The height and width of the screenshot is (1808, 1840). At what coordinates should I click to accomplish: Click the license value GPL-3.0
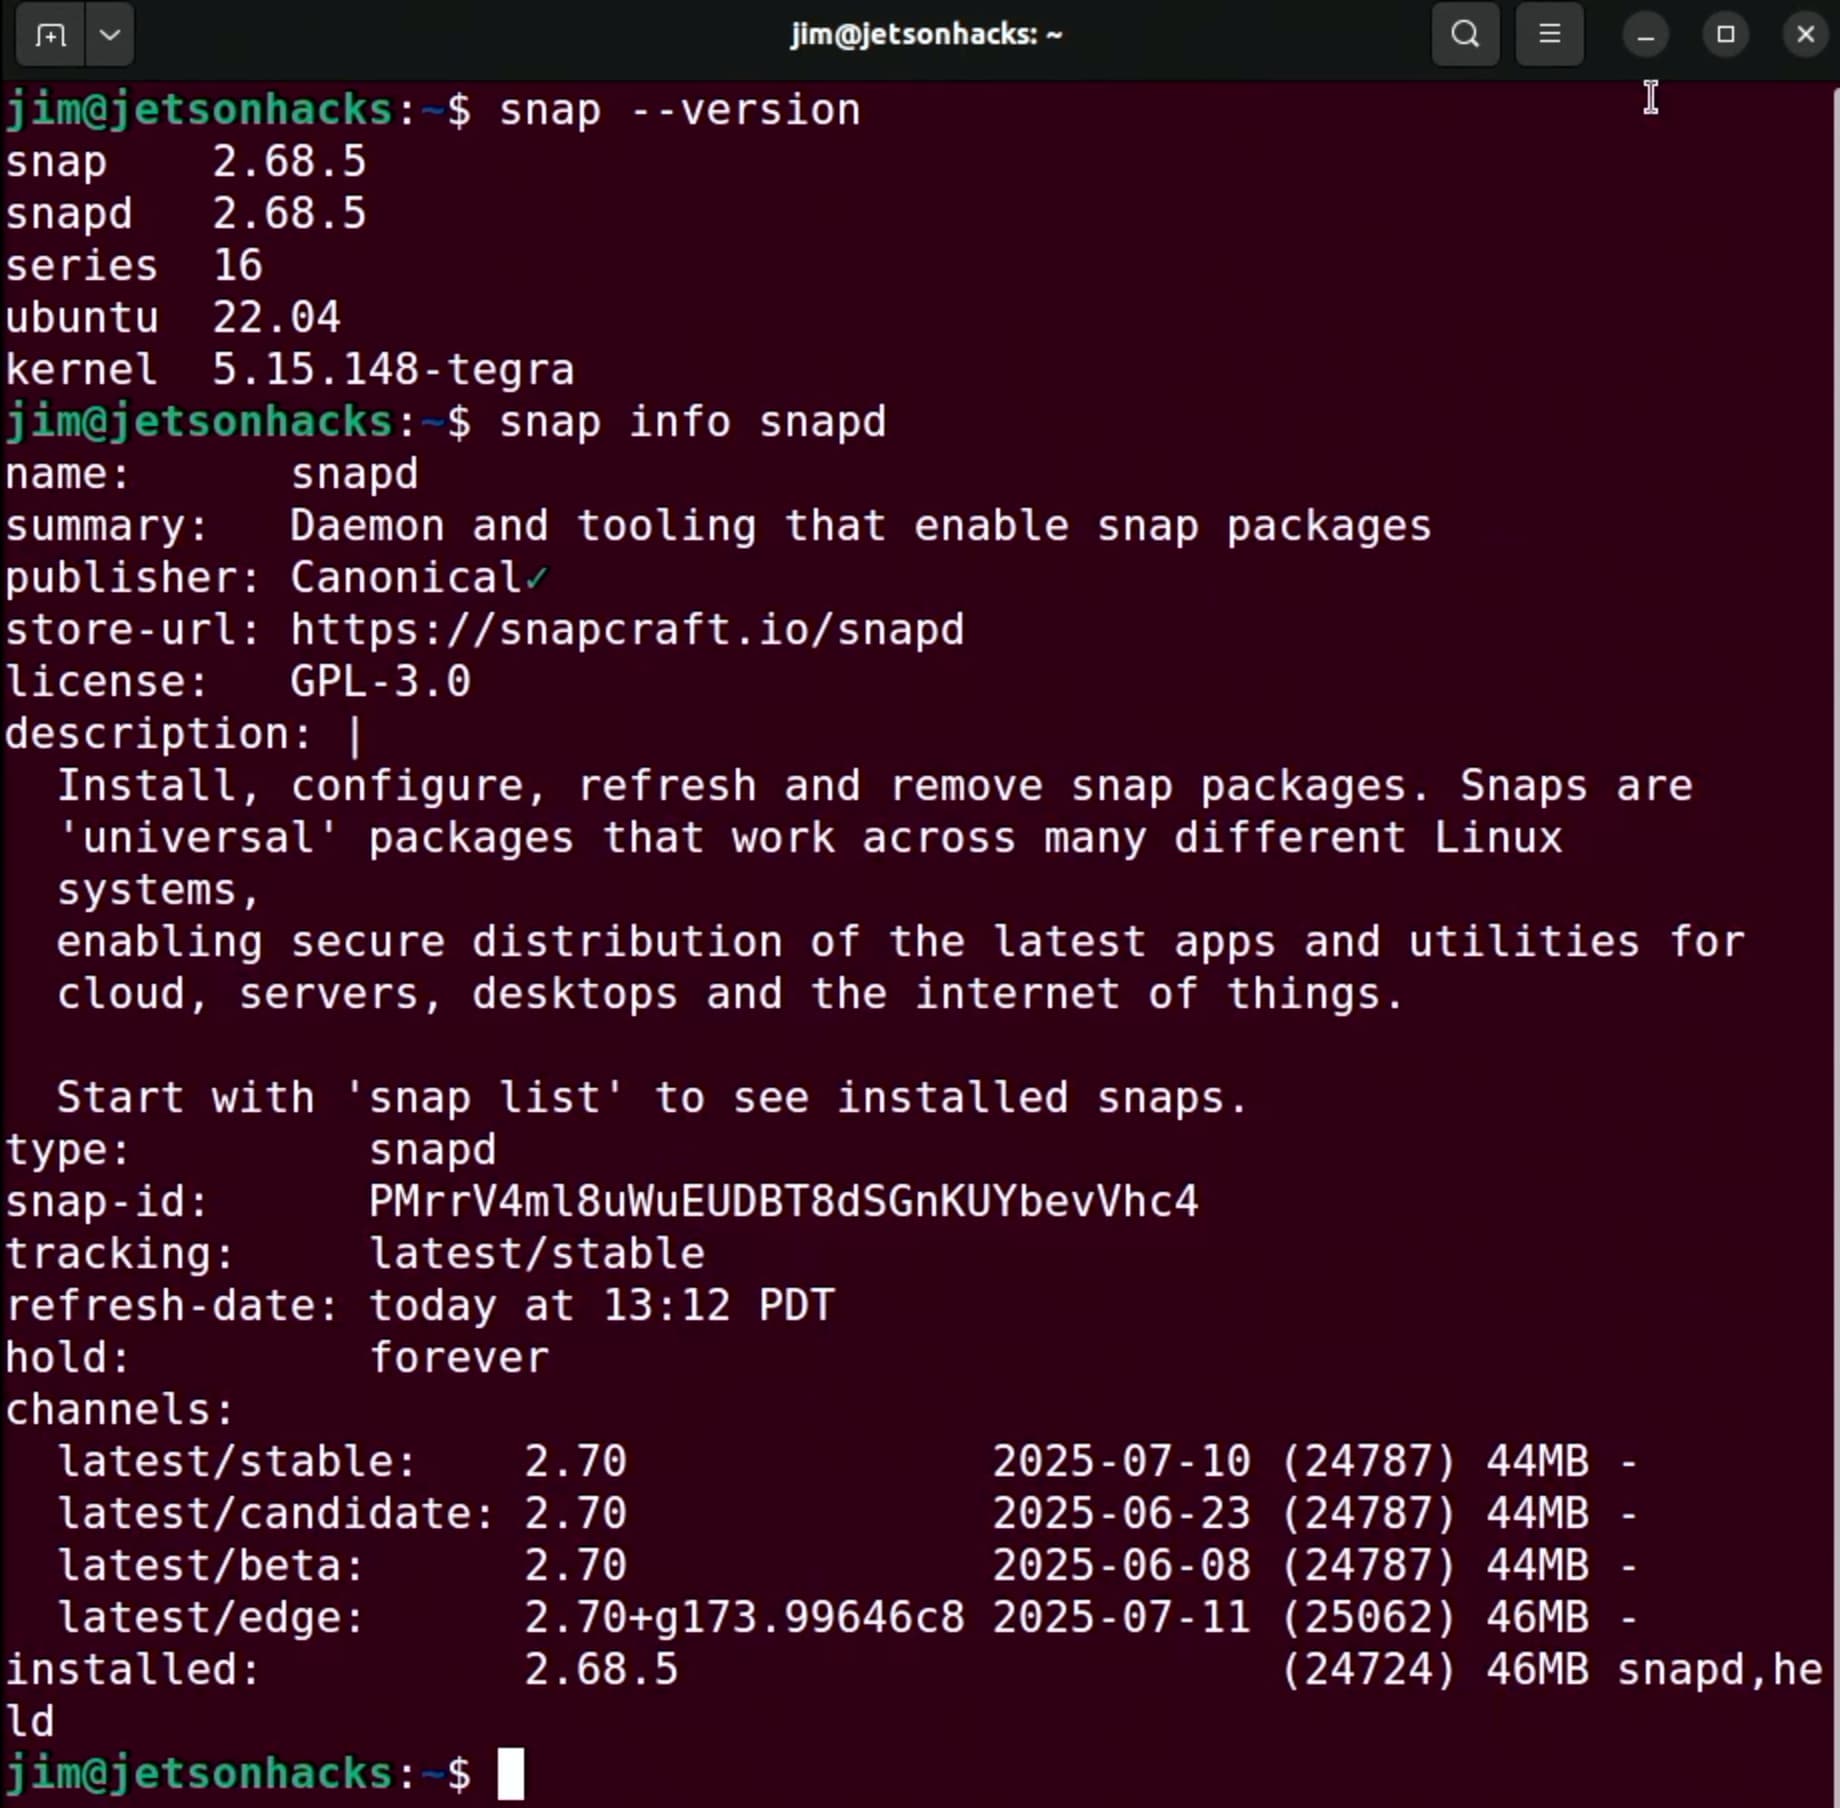coord(380,682)
